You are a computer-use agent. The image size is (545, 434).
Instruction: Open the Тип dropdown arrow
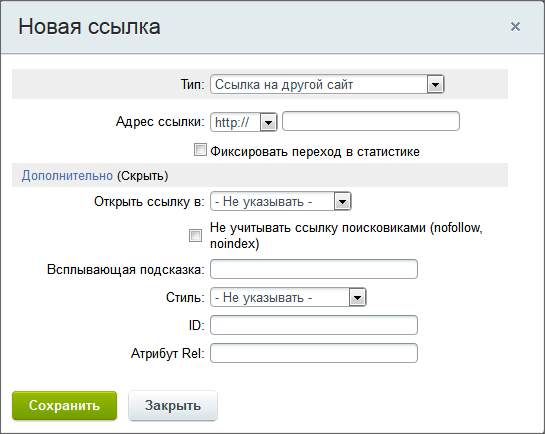click(435, 84)
